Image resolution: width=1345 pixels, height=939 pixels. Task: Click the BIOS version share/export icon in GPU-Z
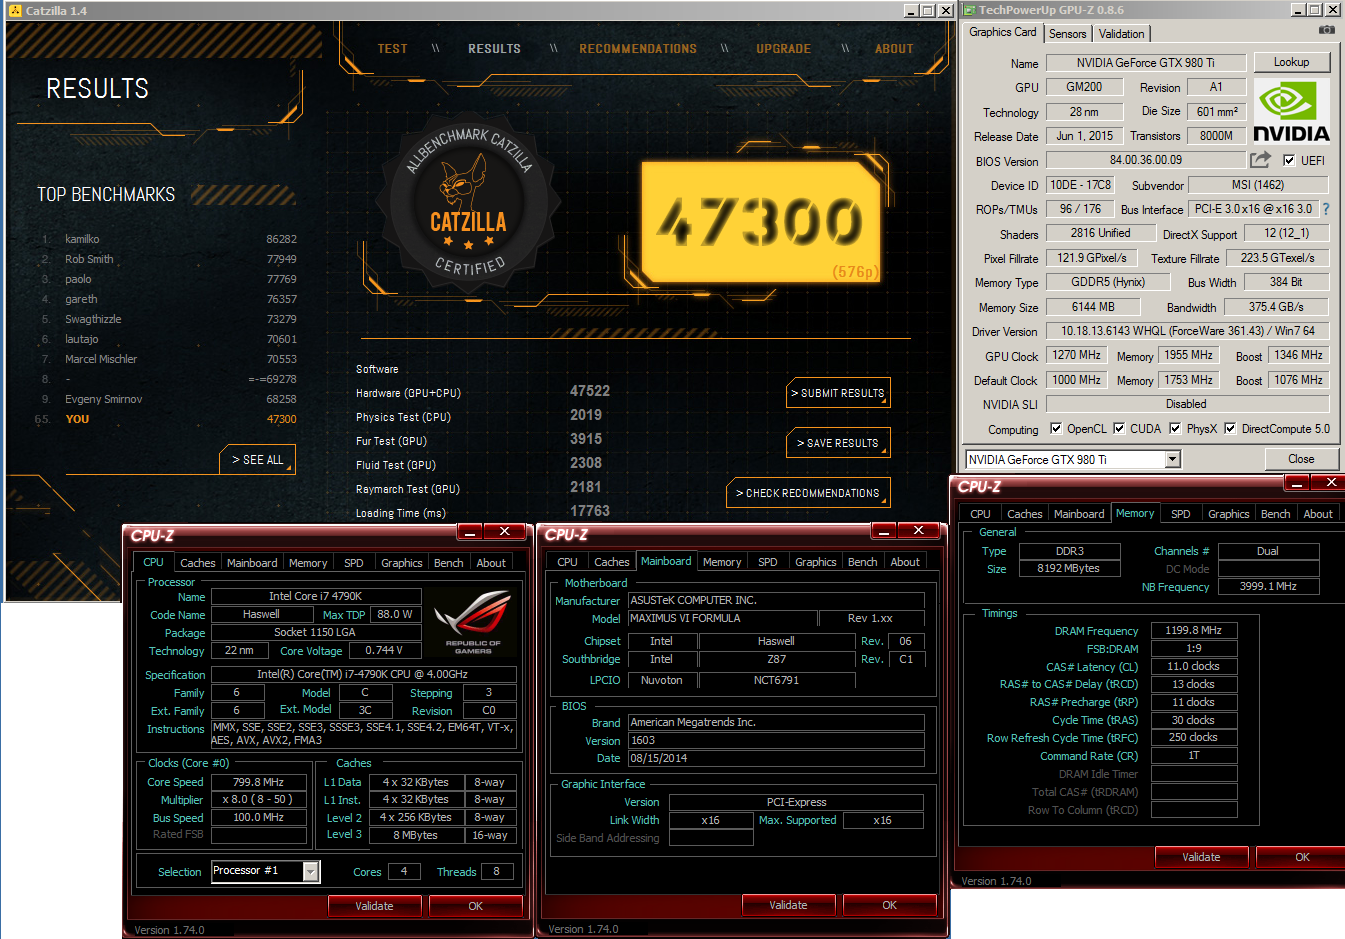[x=1260, y=159]
